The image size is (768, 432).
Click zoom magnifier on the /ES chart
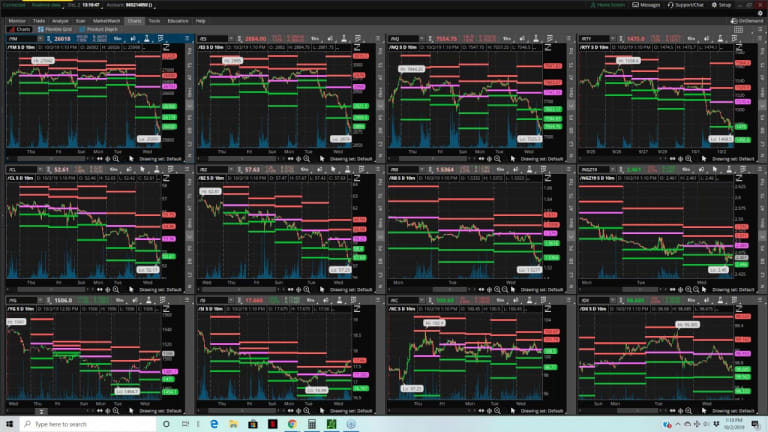click(x=307, y=159)
